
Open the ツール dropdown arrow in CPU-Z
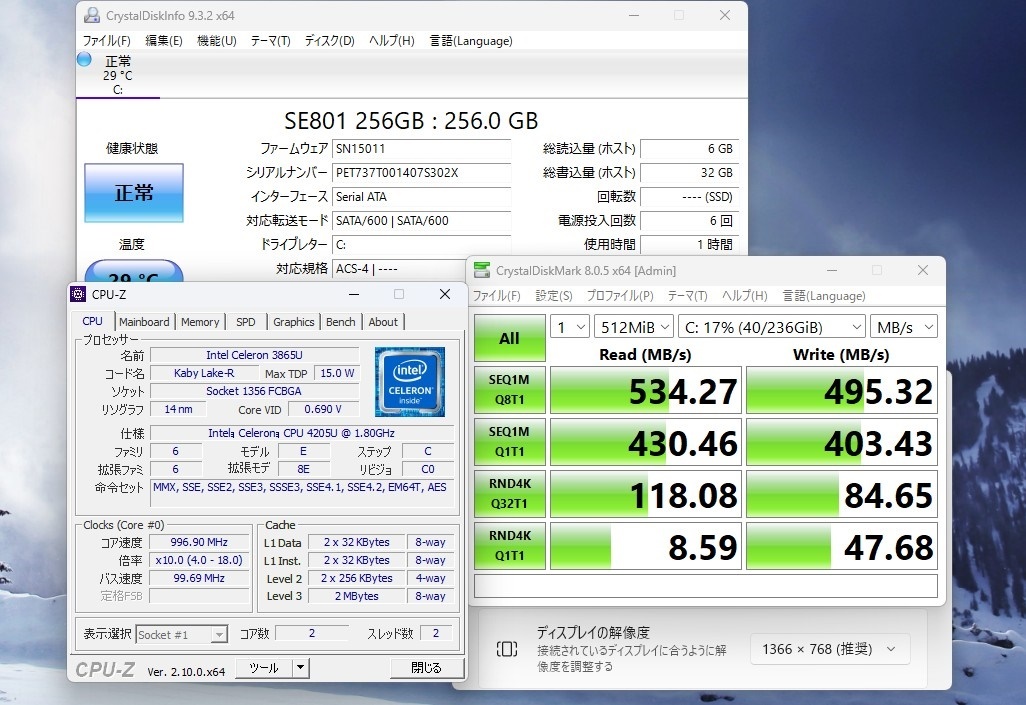[300, 668]
